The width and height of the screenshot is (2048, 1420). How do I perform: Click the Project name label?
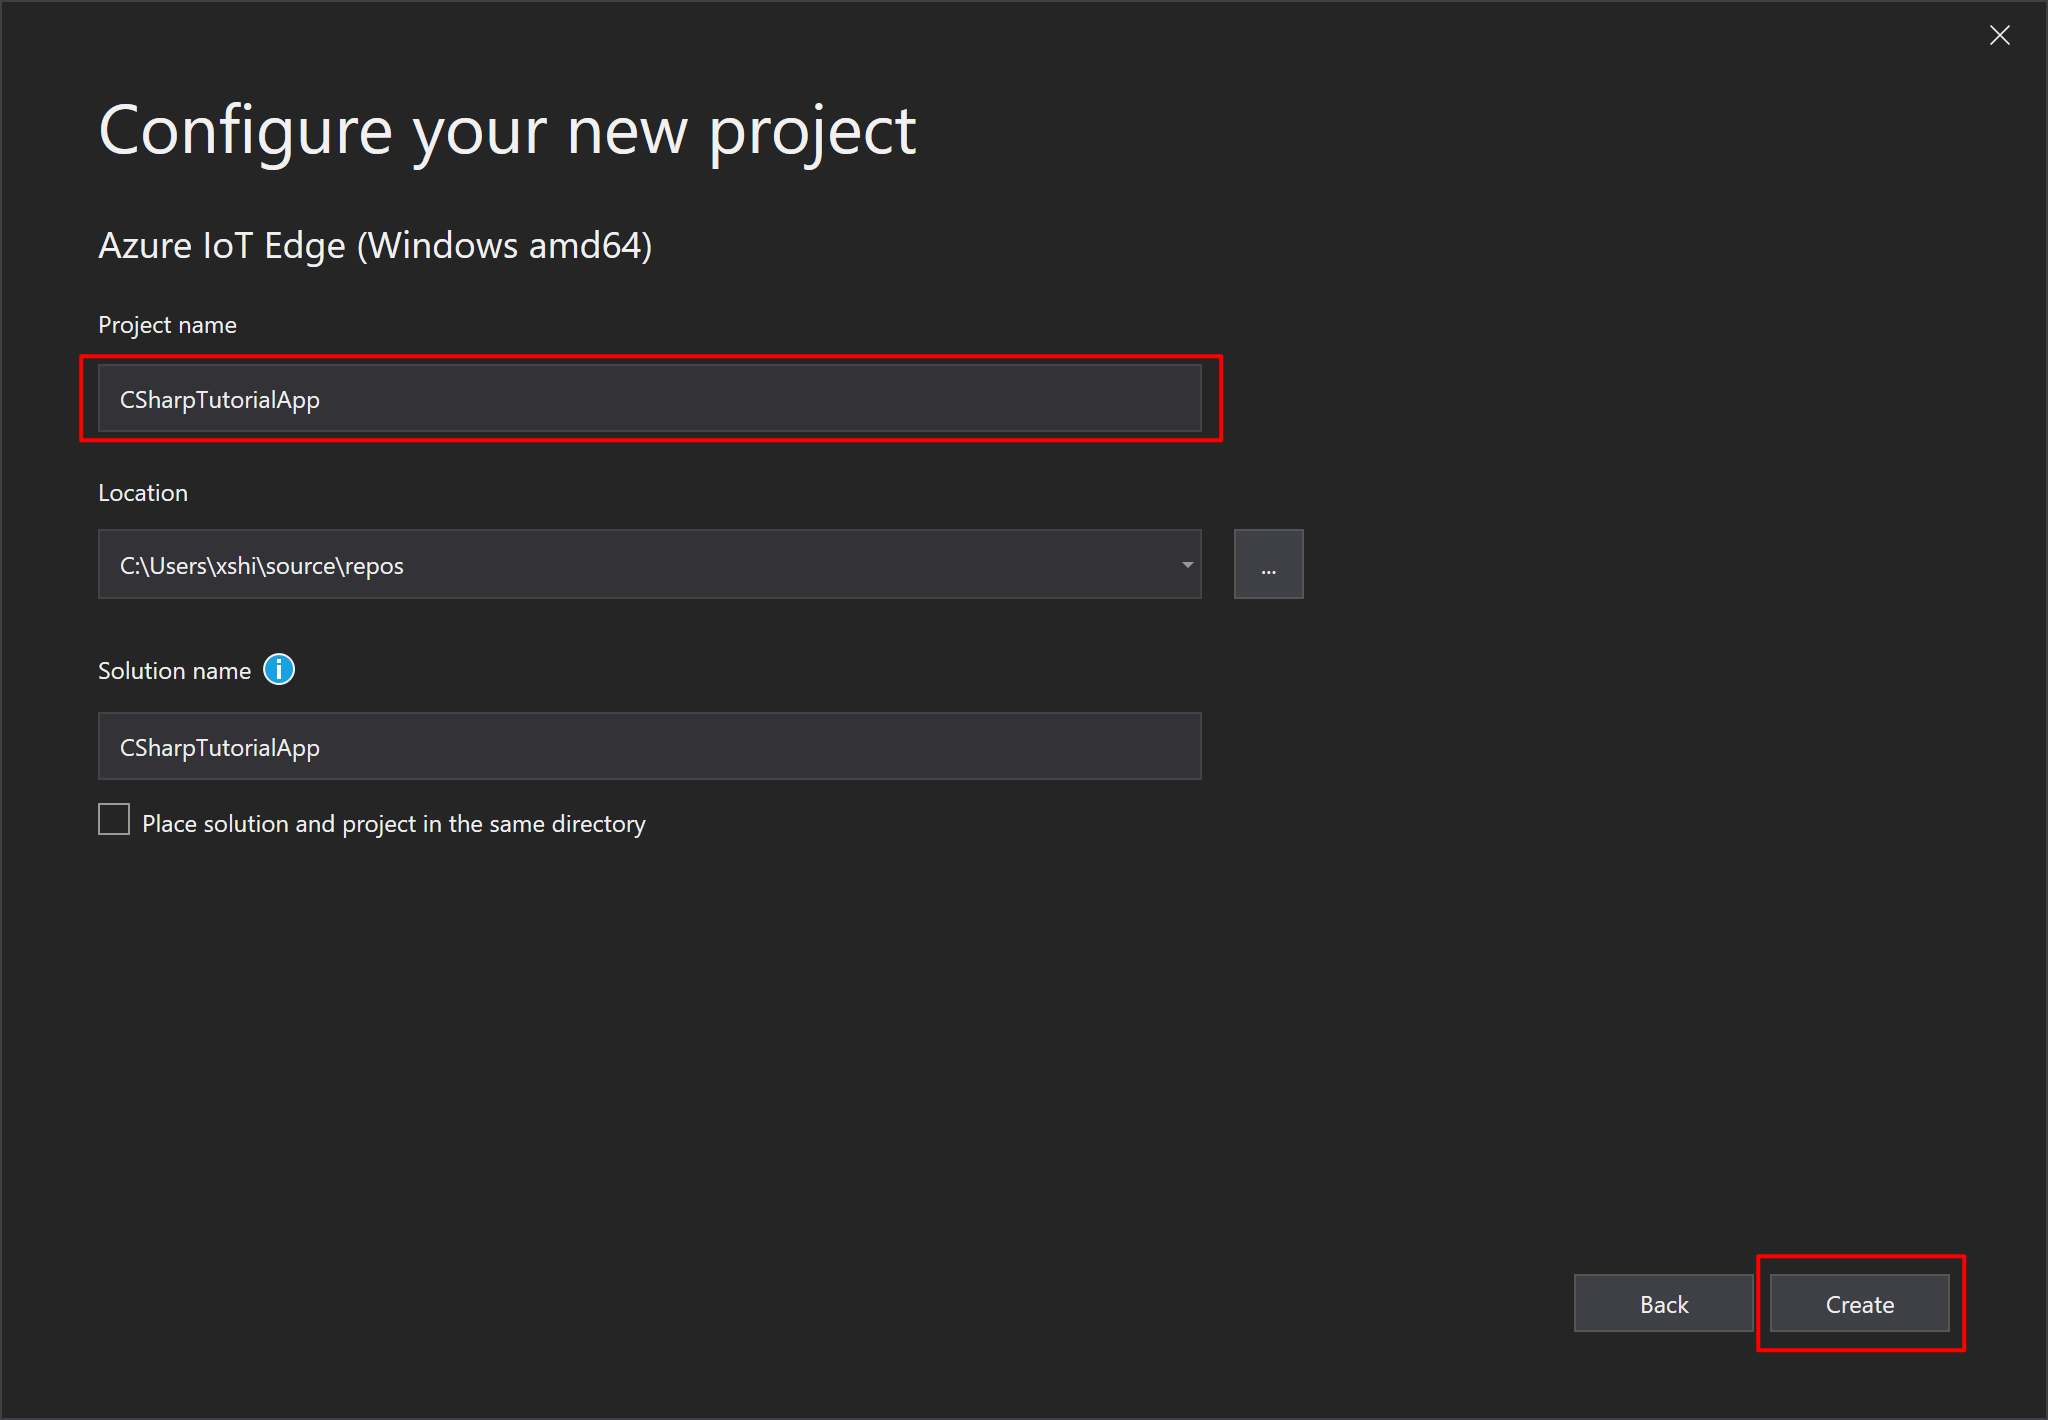[x=167, y=325]
